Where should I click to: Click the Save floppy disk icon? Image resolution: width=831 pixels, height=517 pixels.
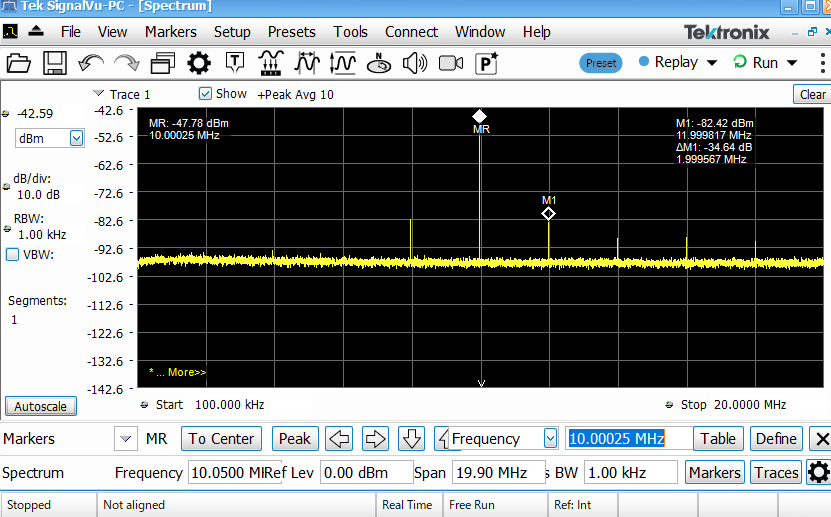(54, 63)
